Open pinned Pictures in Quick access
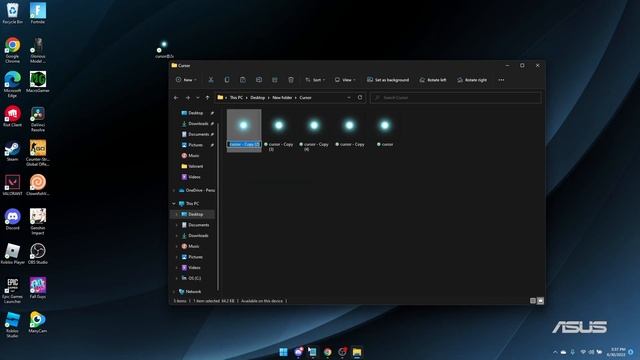 point(196,144)
